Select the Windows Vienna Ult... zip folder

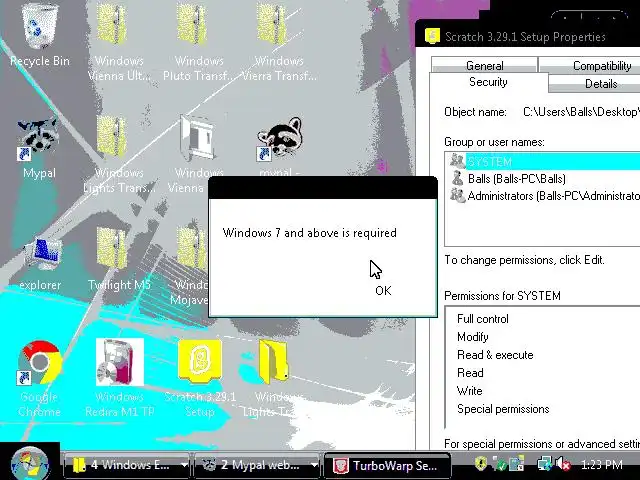point(112,24)
